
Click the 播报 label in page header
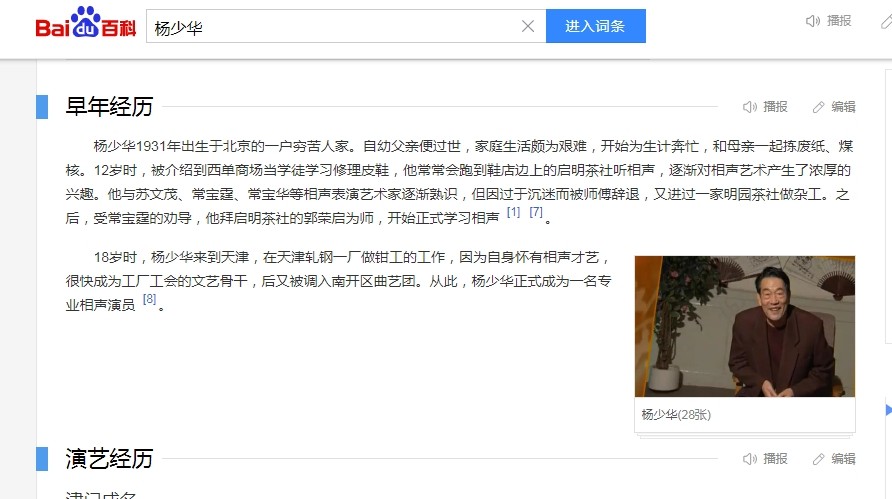[x=839, y=21]
